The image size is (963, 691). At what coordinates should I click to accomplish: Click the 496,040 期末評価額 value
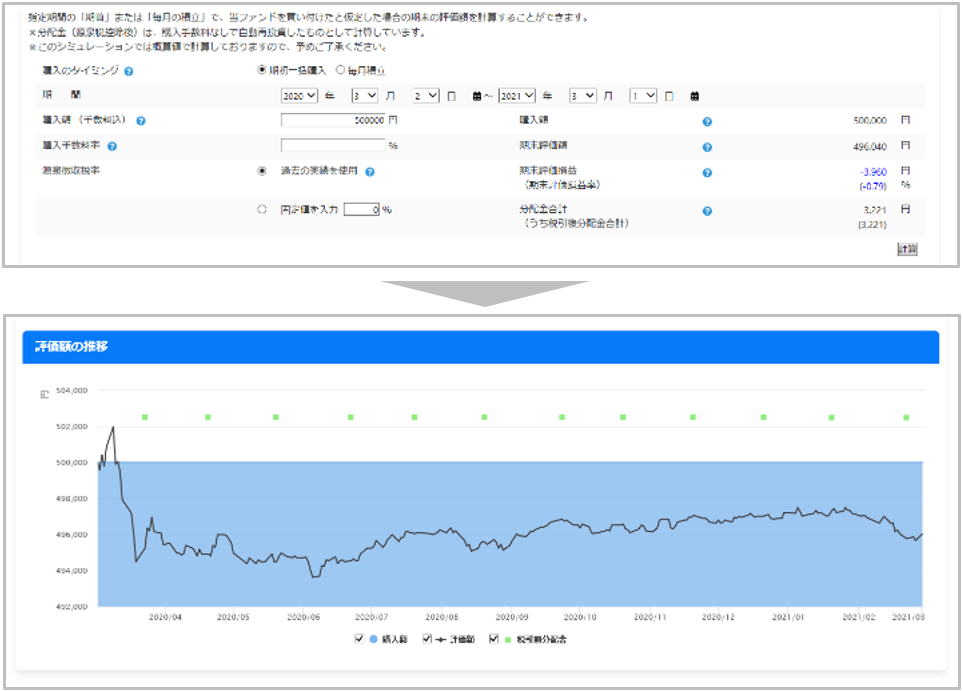[870, 147]
